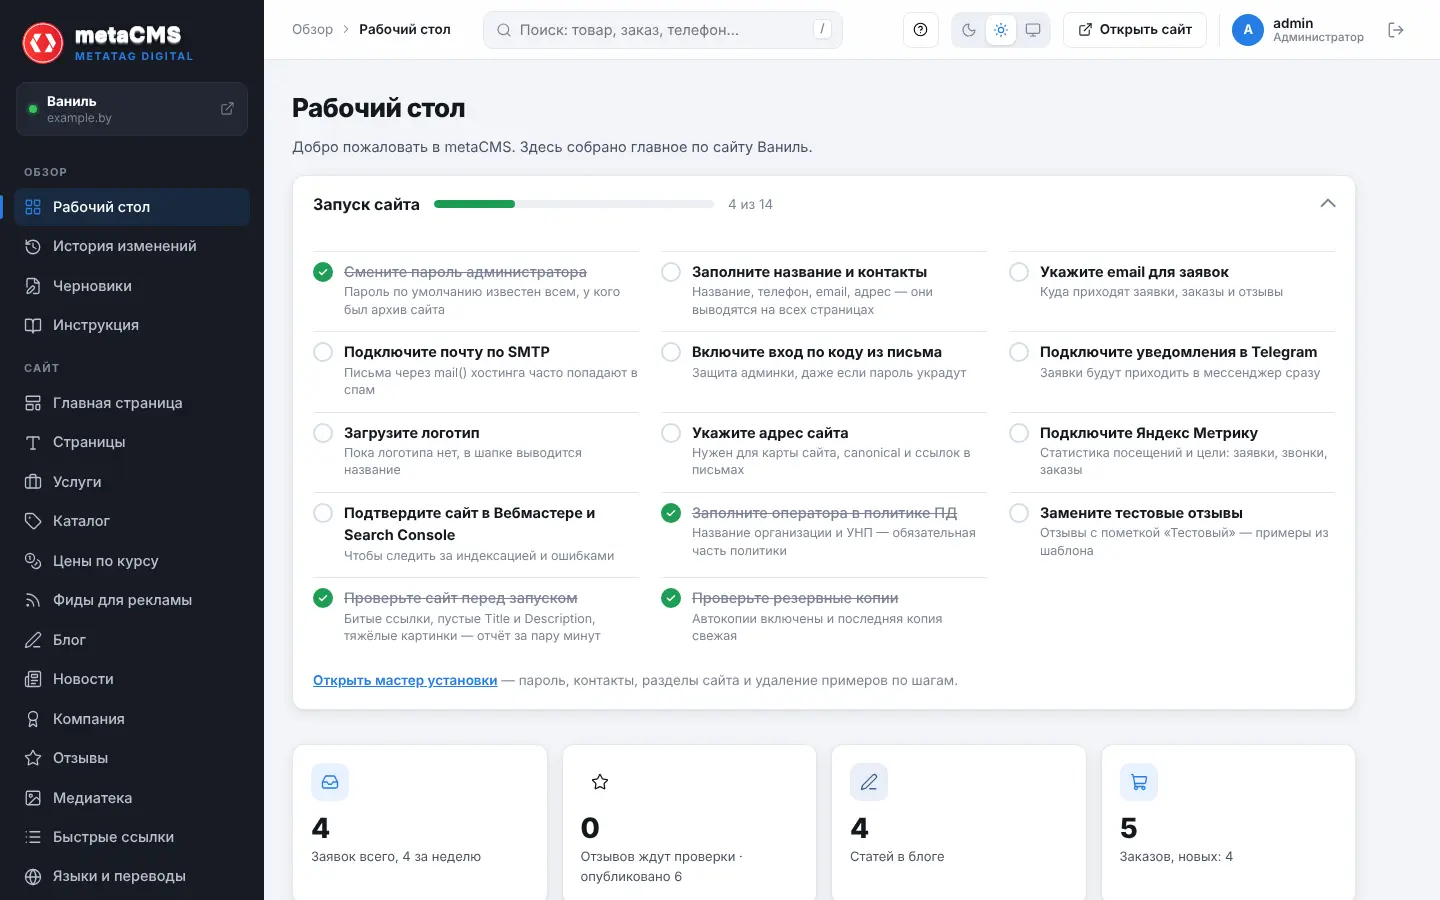
Task: Mark 'Укажите email для заявок' as done
Action: (x=1019, y=272)
